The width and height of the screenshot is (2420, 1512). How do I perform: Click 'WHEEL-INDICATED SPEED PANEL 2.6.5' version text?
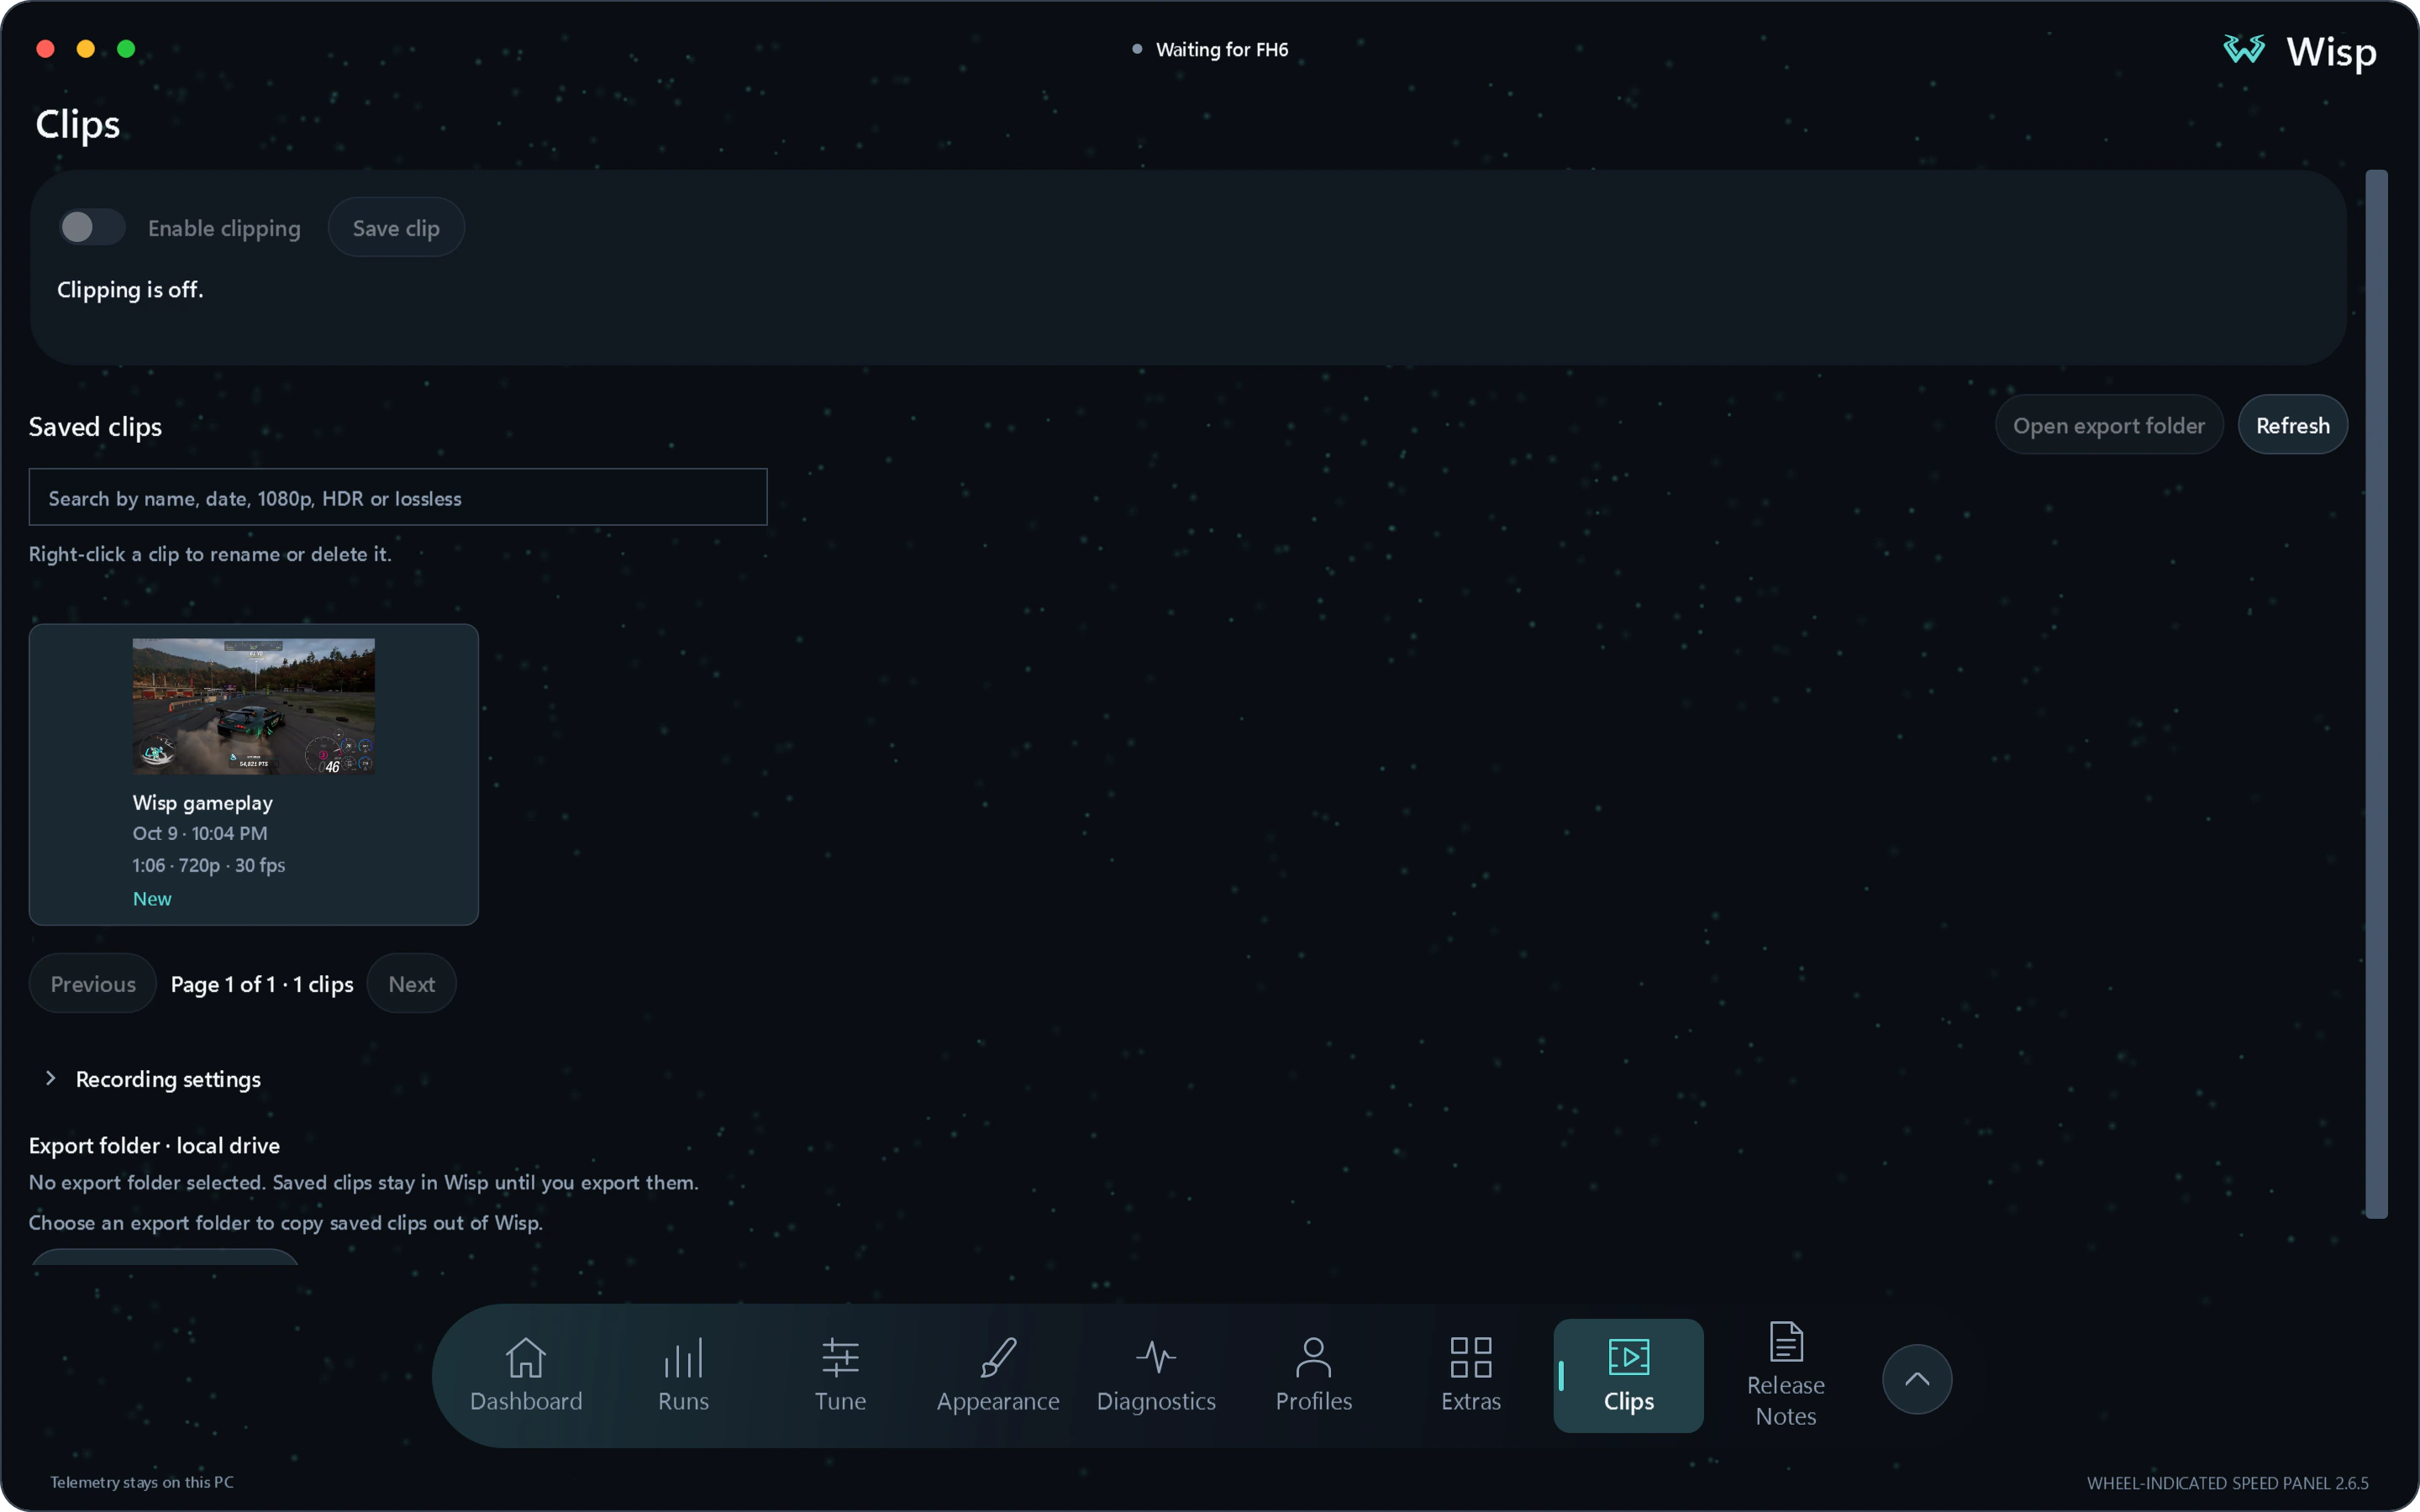click(2227, 1483)
